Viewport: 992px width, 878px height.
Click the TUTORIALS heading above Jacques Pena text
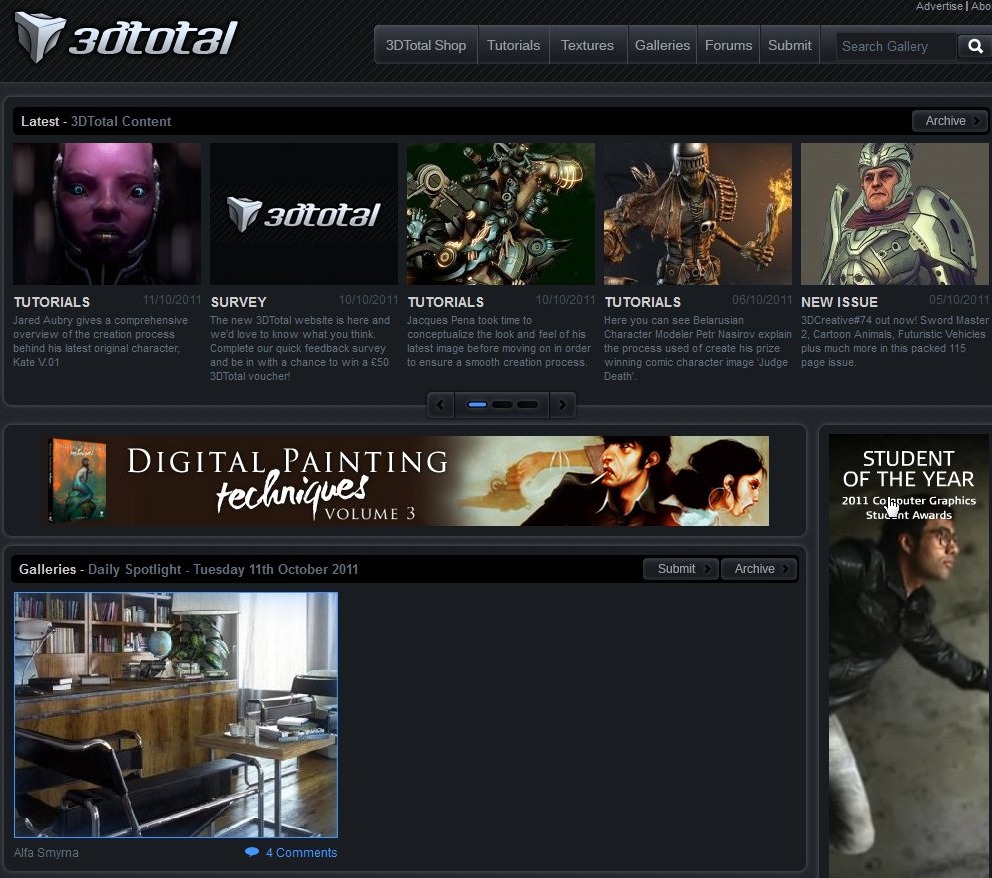[445, 302]
